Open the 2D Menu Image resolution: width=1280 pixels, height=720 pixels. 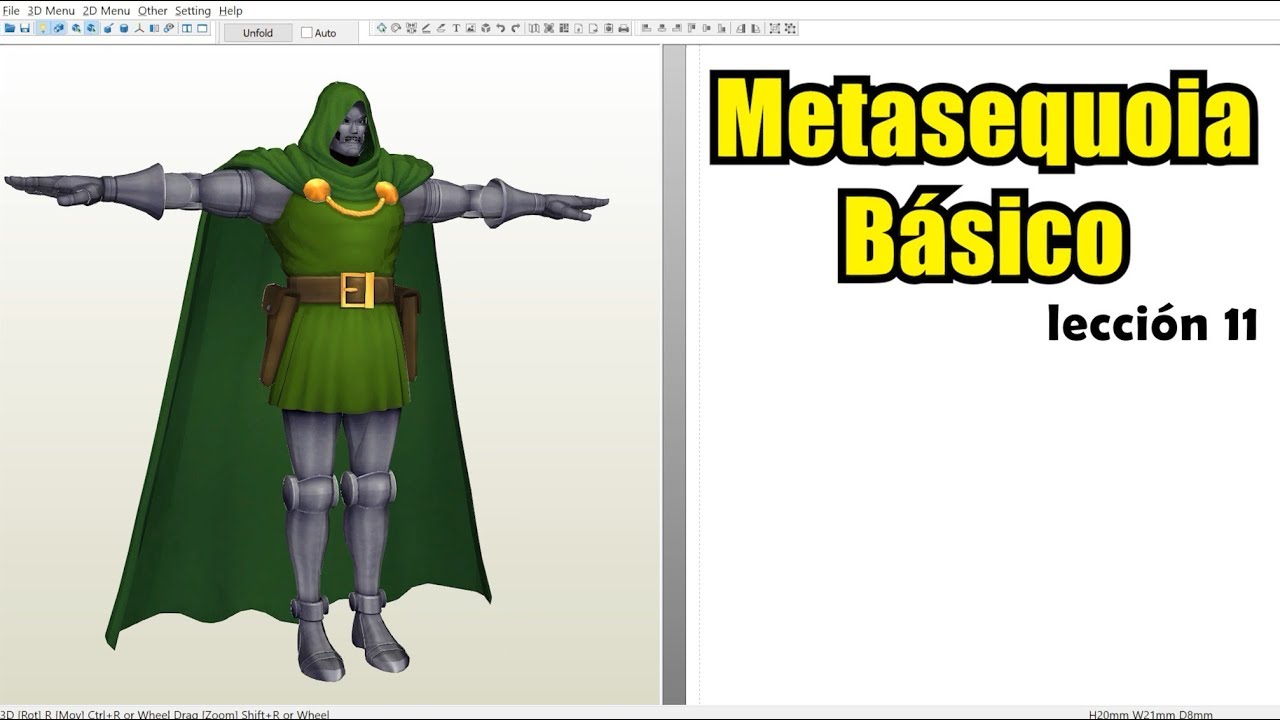106,10
